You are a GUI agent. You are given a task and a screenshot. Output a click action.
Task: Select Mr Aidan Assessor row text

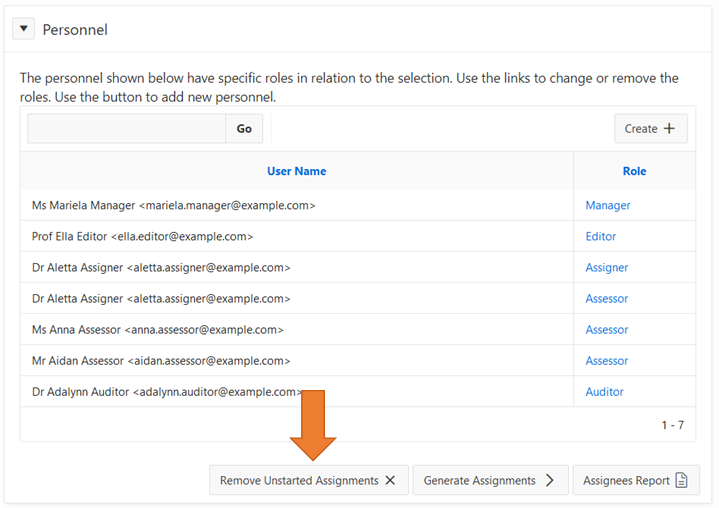[x=161, y=361]
